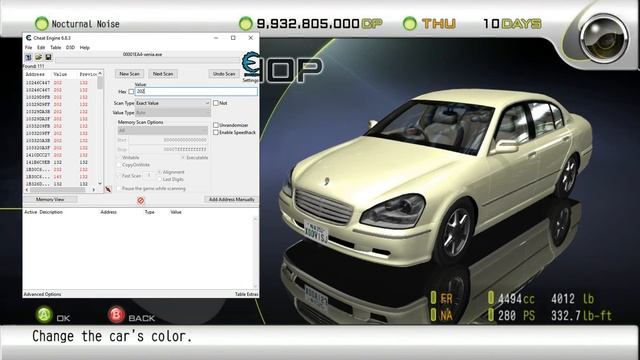Screen dimensions: 640x360
Task: Open the Value Type dropdown
Action: 173,113
